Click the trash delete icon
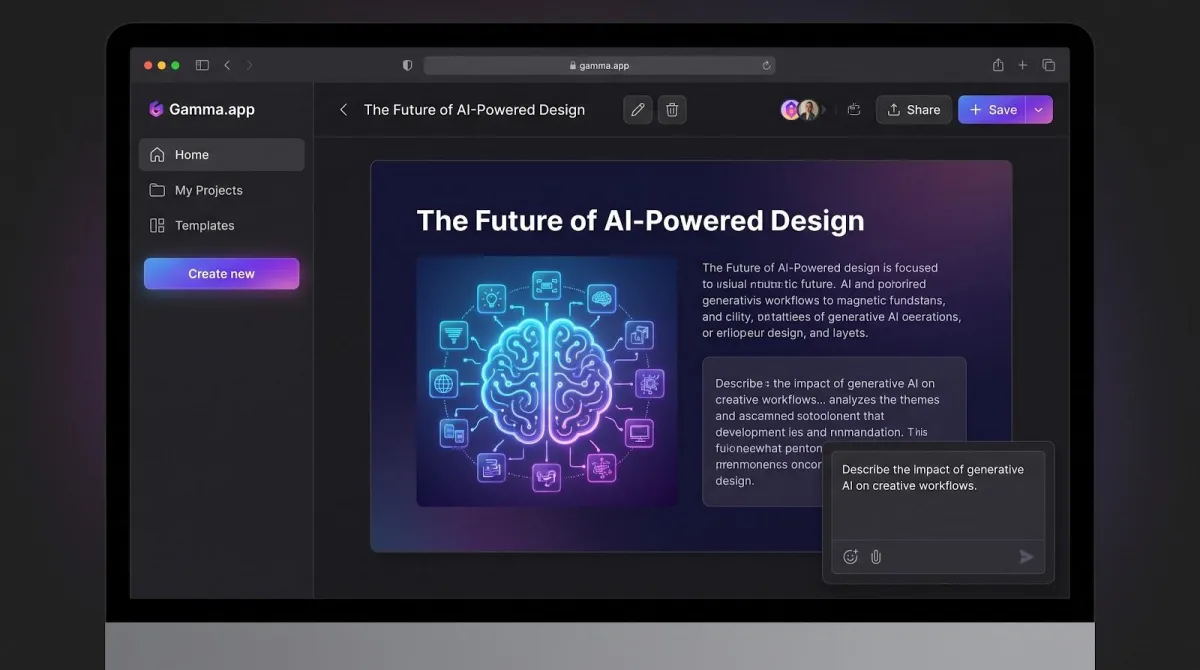Viewport: 1200px width, 670px height. pyautogui.click(x=672, y=110)
